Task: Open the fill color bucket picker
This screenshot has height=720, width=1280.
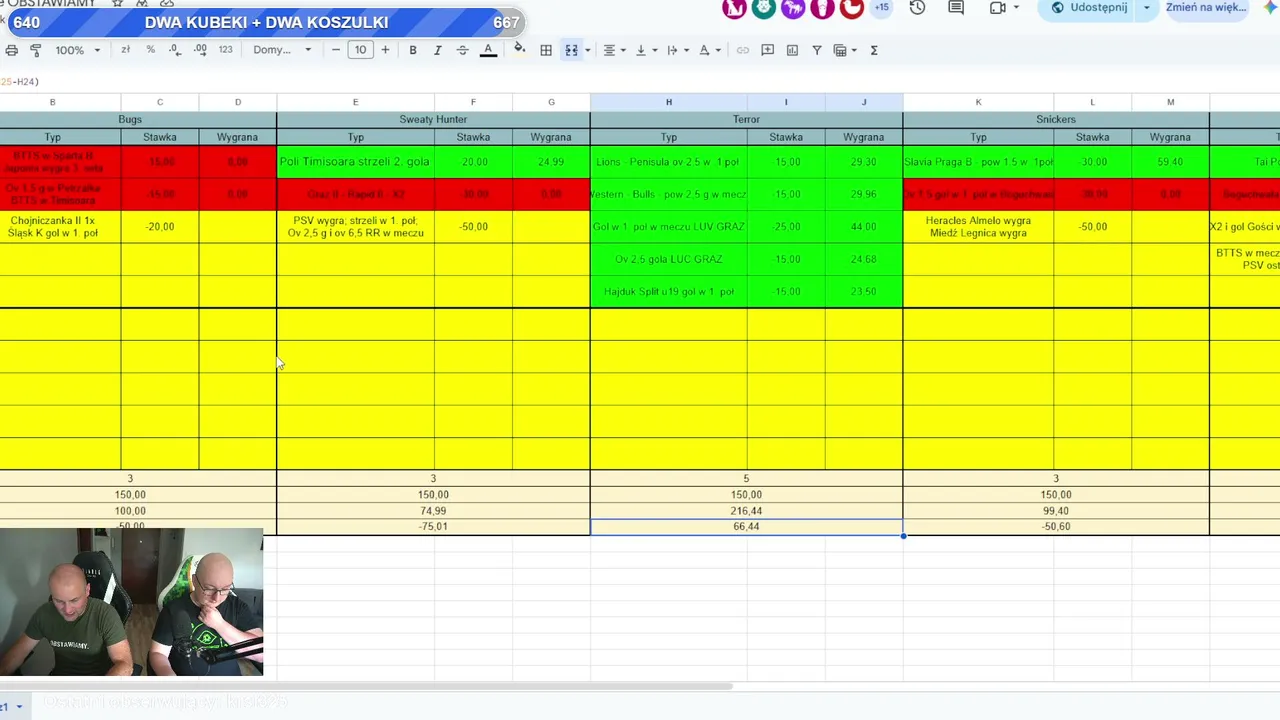Action: coord(519,49)
